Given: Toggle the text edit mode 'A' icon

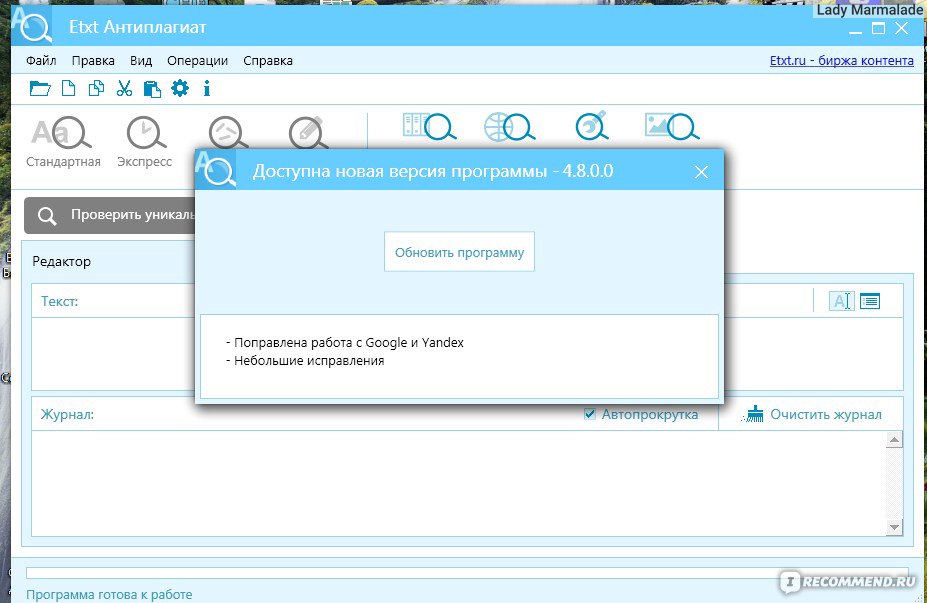Looking at the screenshot, I should 841,301.
